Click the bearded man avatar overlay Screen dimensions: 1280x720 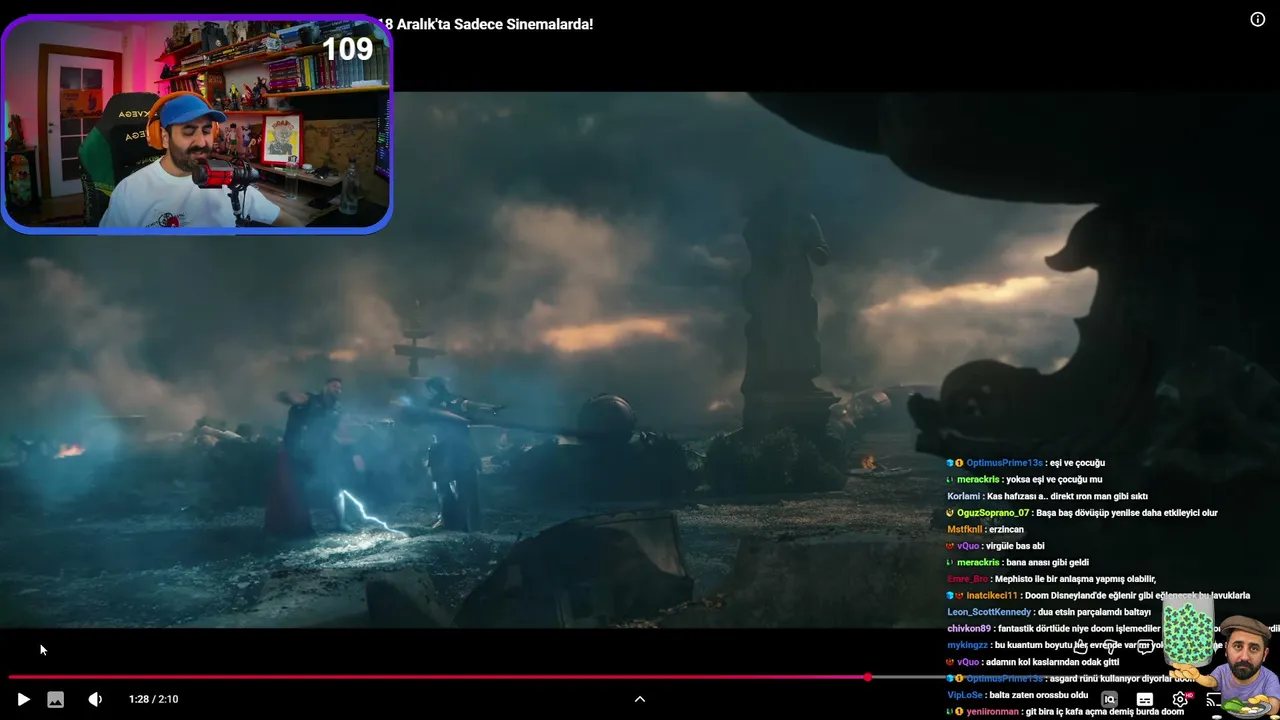pyautogui.click(x=1245, y=663)
